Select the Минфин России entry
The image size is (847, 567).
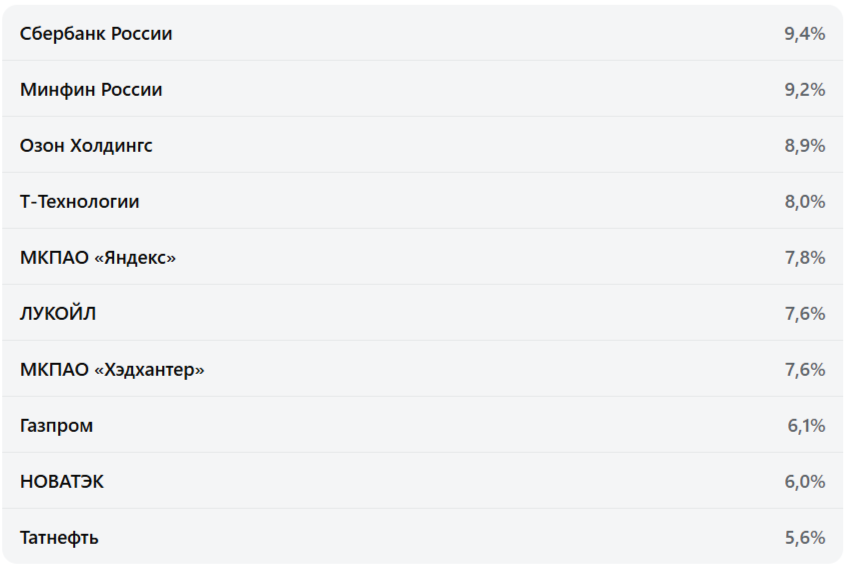point(91,90)
